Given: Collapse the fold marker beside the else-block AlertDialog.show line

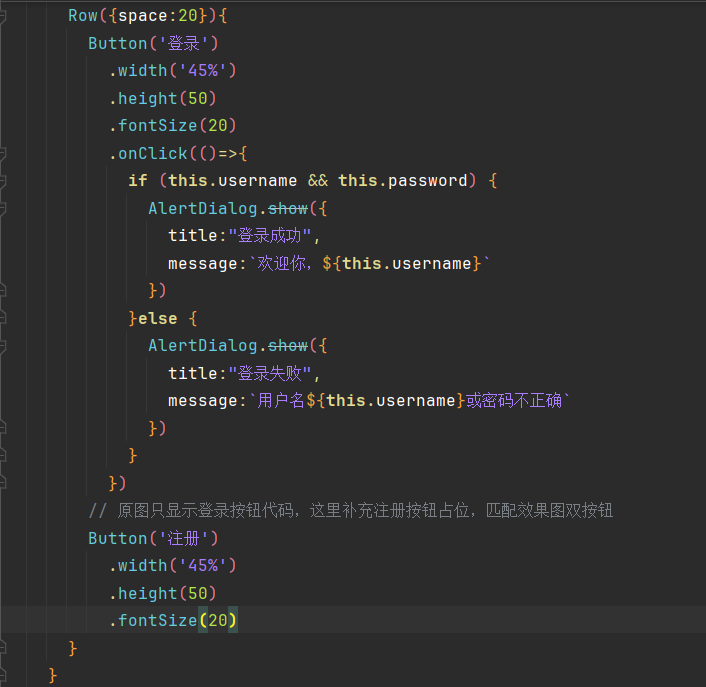Looking at the screenshot, I should click(x=2, y=346).
